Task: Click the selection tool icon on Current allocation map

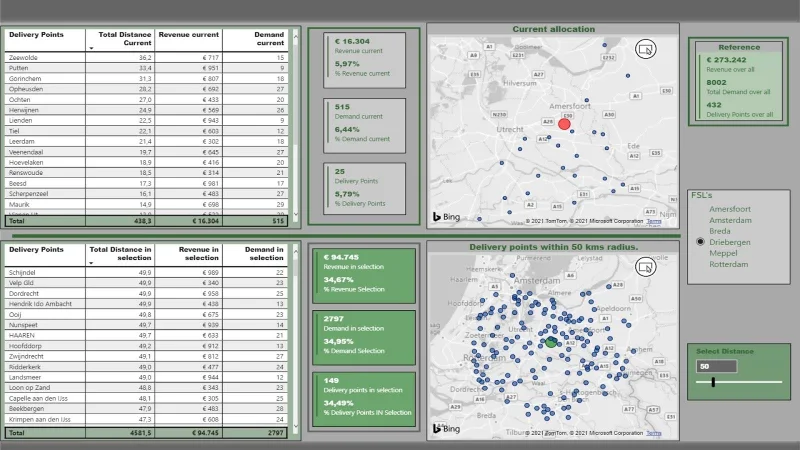Action: click(x=645, y=49)
